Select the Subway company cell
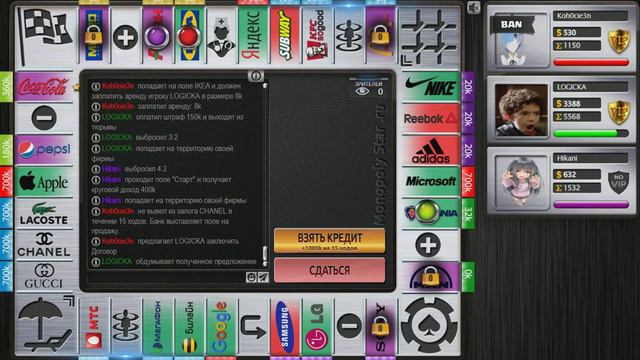Image resolution: width=640 pixels, height=360 pixels. click(x=285, y=36)
